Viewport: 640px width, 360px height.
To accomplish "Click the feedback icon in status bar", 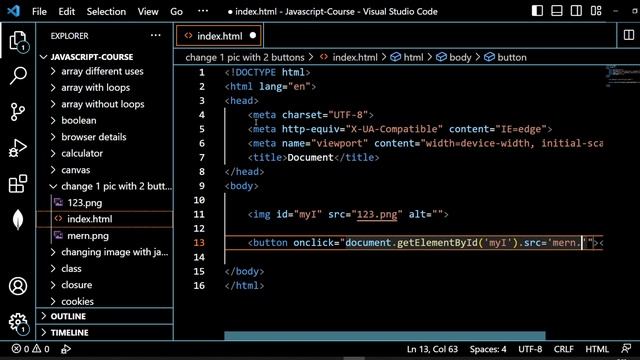I will coord(626,349).
